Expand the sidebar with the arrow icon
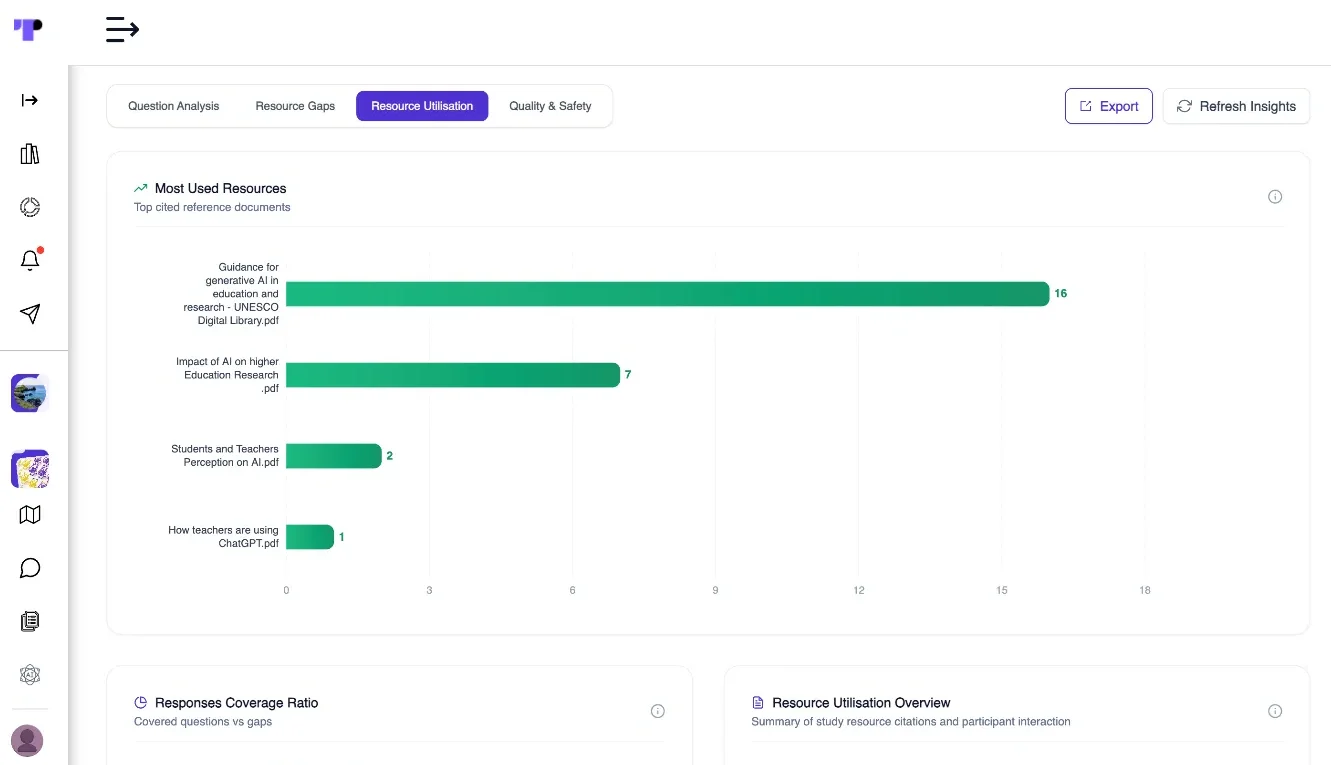 pyautogui.click(x=30, y=100)
